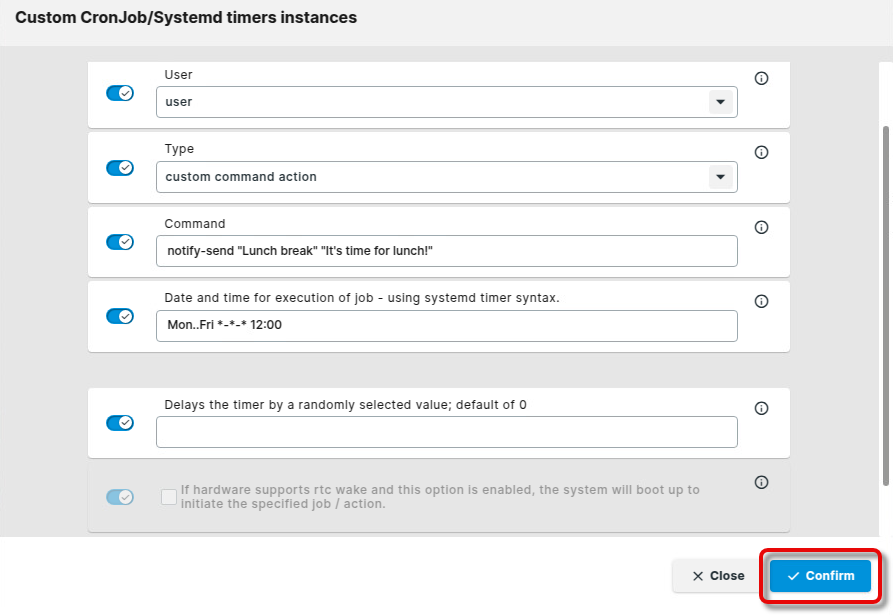
Task: Click the info icon beside User field
Action: [x=761, y=78]
